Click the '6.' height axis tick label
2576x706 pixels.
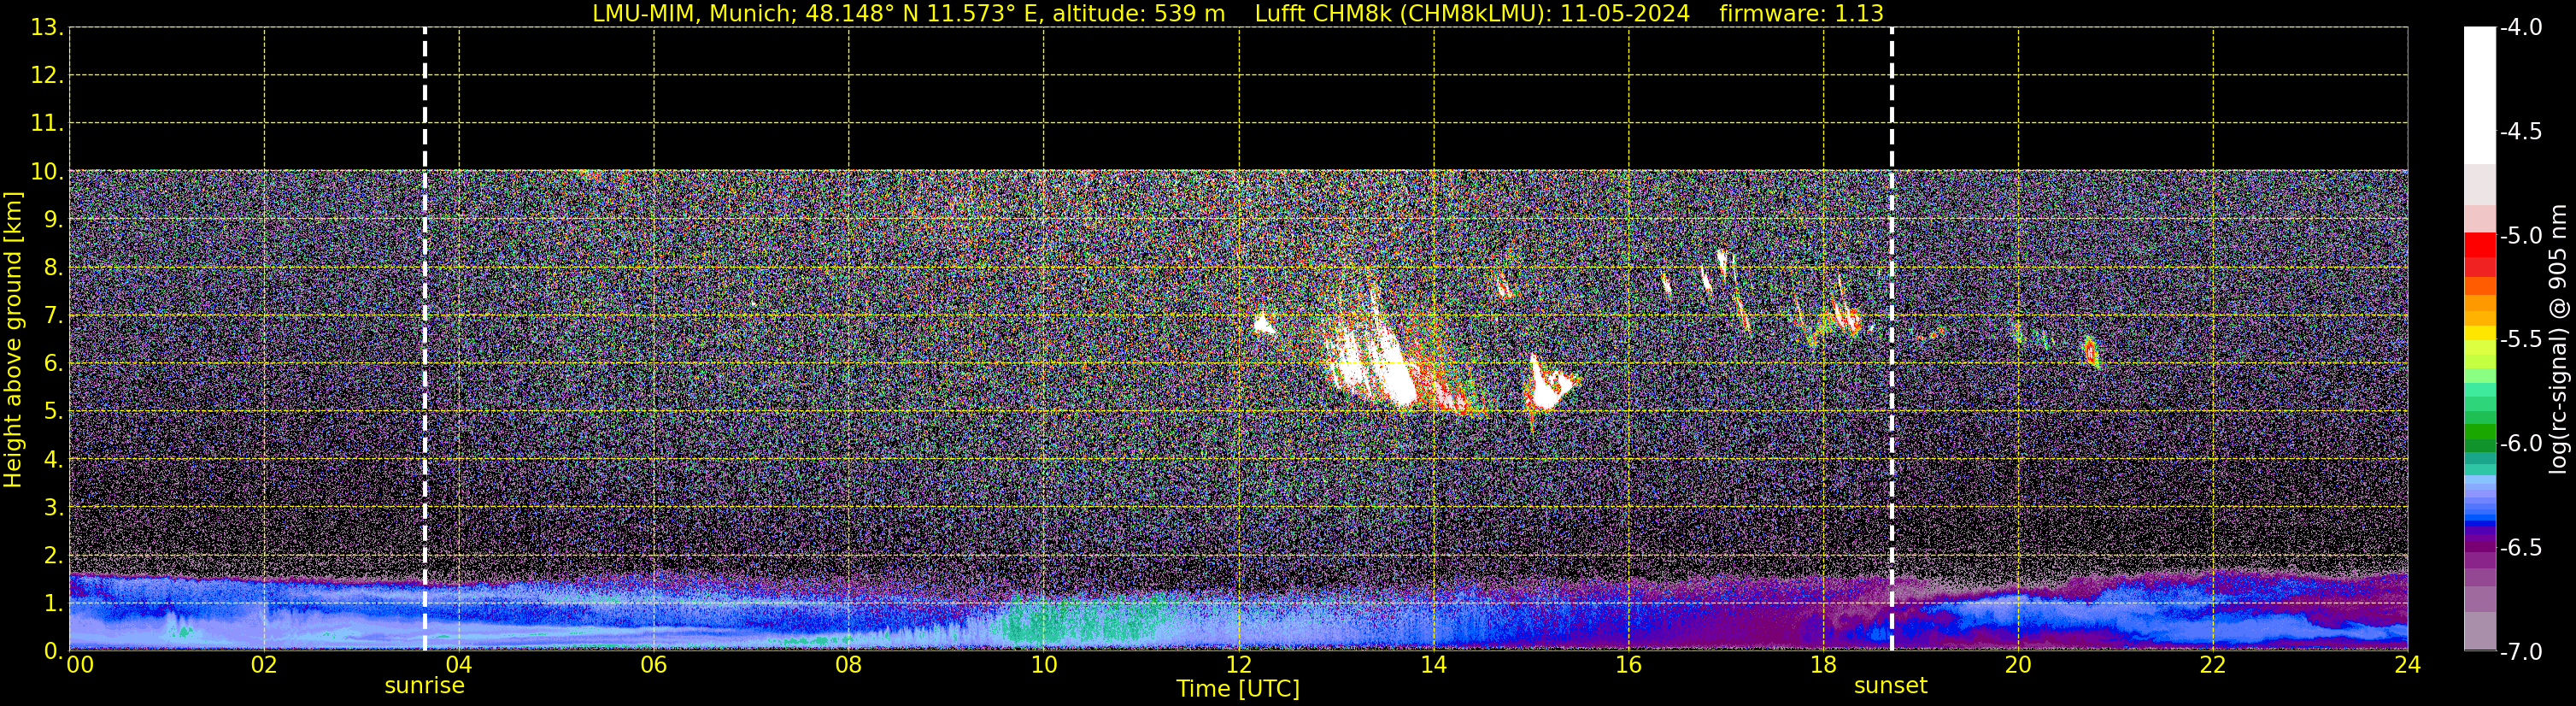pyautogui.click(x=53, y=363)
